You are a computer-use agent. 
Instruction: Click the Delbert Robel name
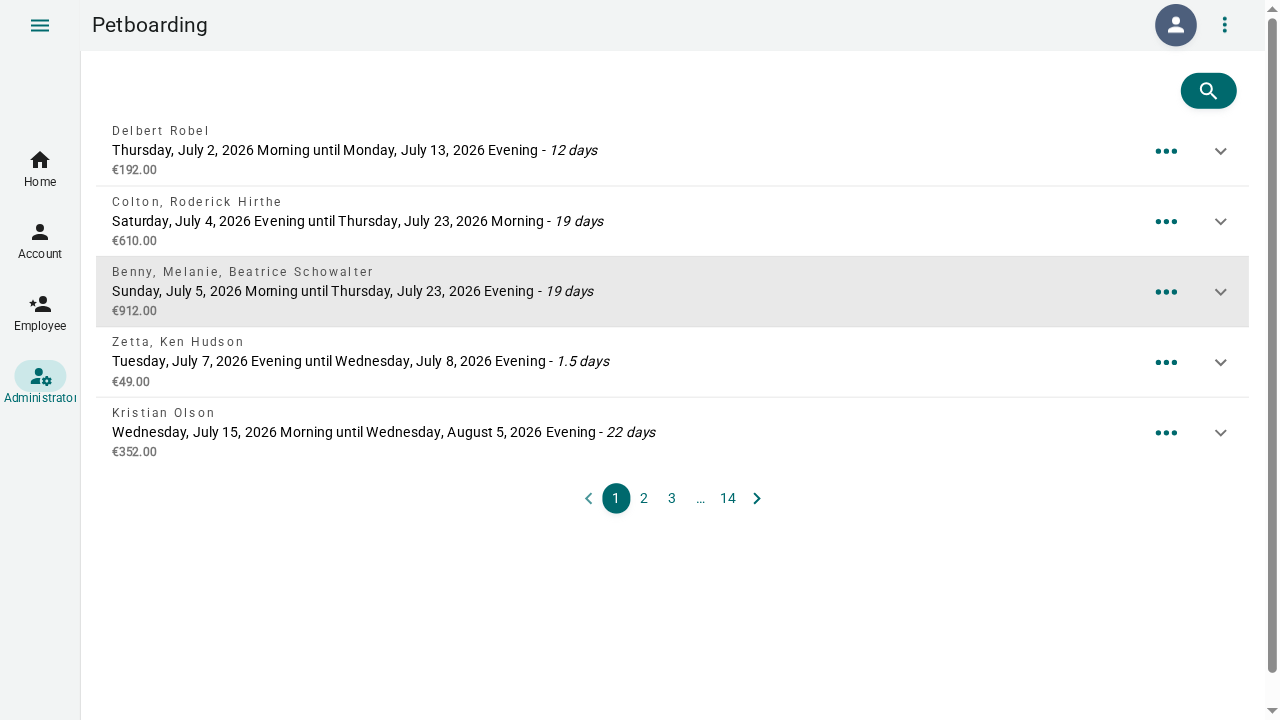[x=161, y=131]
